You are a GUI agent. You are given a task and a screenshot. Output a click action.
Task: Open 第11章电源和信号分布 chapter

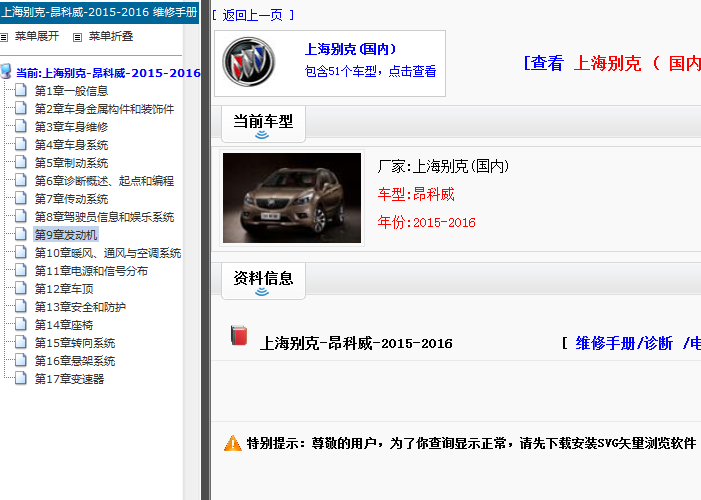pos(91,271)
